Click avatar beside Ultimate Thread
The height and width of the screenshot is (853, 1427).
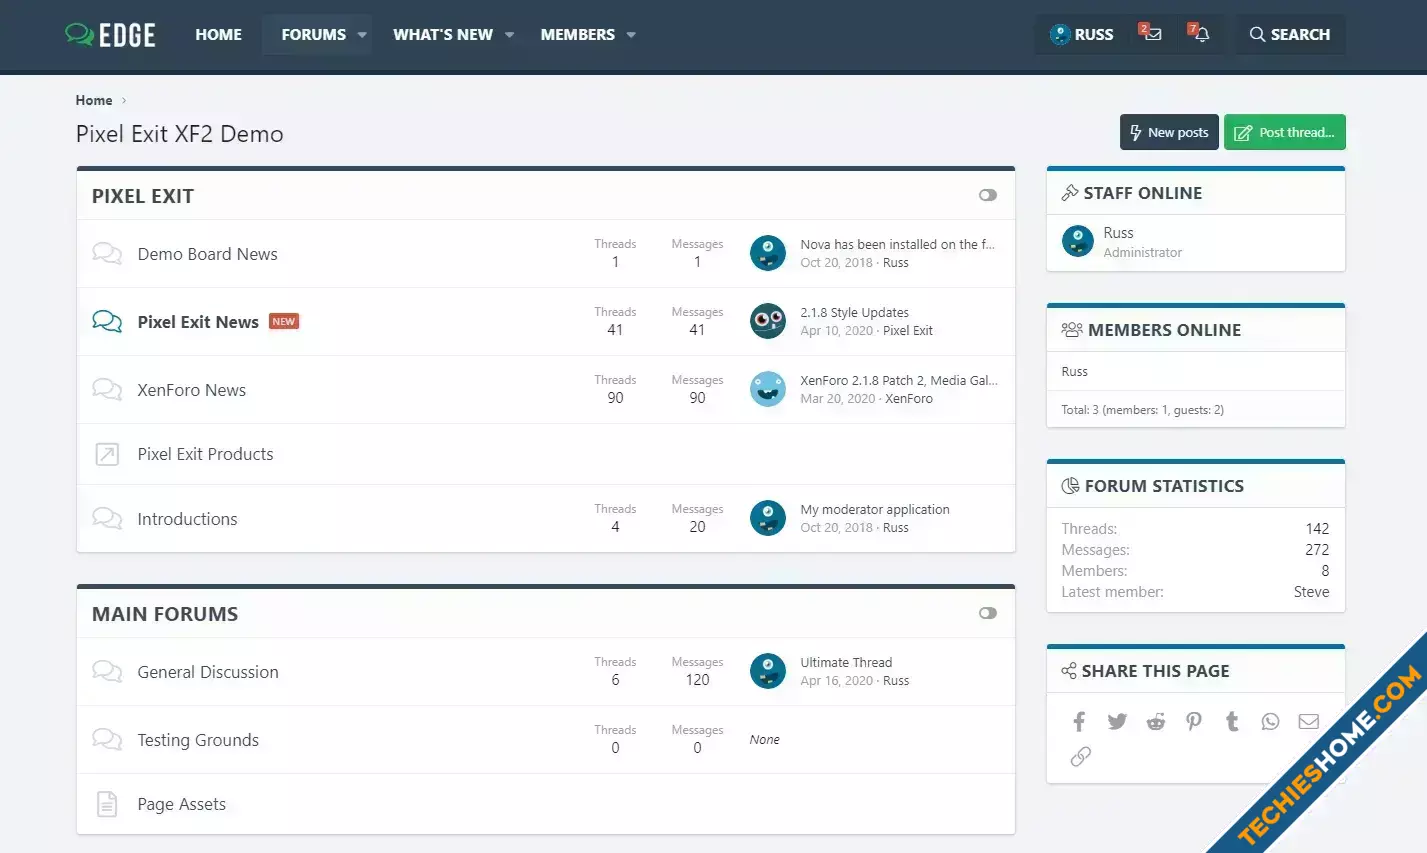coord(768,671)
